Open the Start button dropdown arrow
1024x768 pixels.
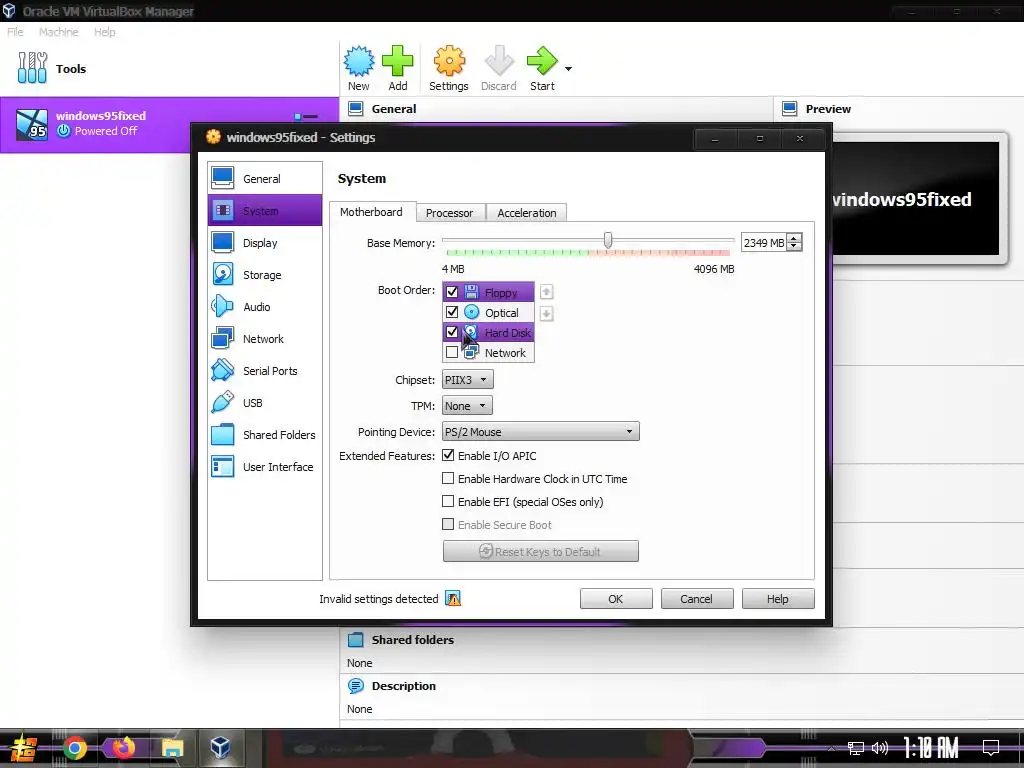(x=568, y=69)
